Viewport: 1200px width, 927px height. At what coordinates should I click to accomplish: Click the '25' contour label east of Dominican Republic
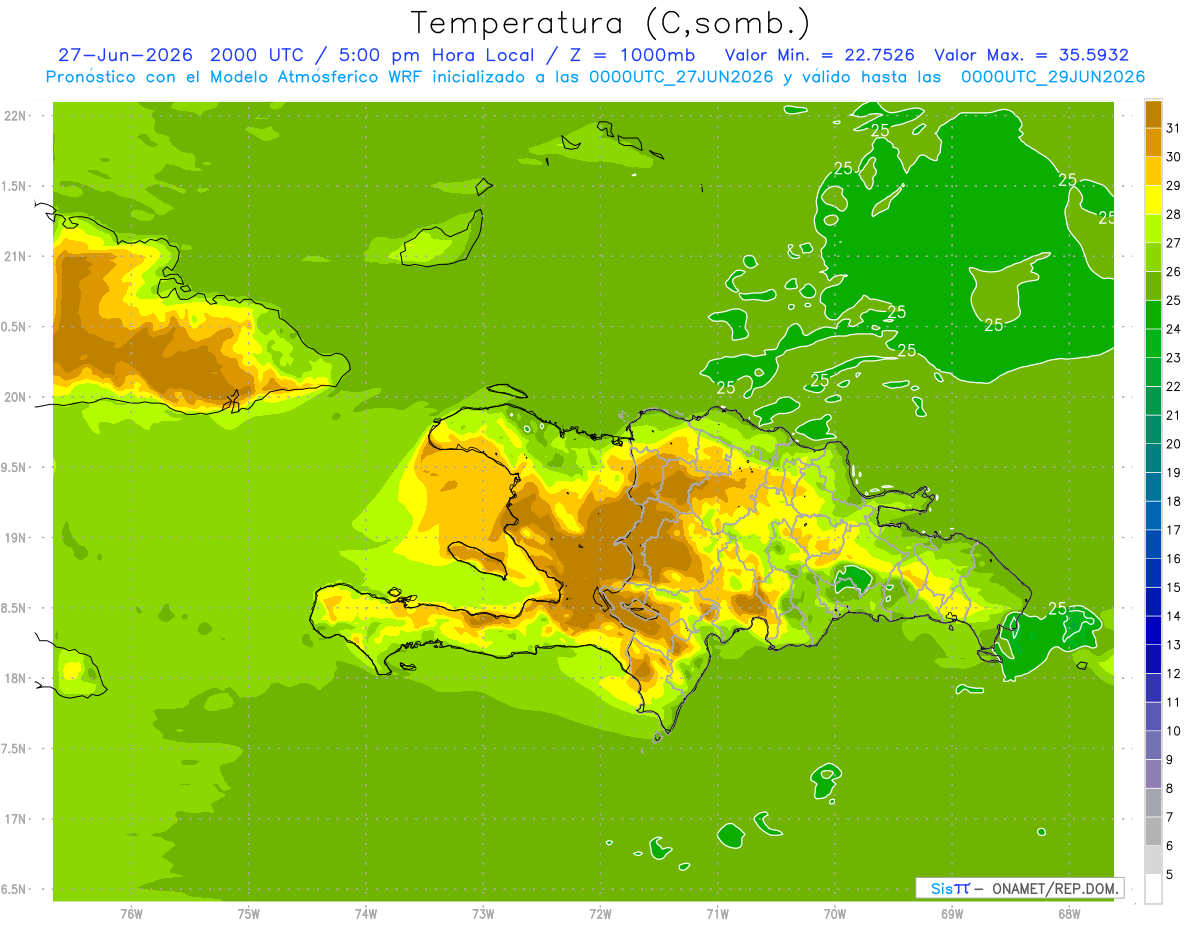pos(1058,609)
